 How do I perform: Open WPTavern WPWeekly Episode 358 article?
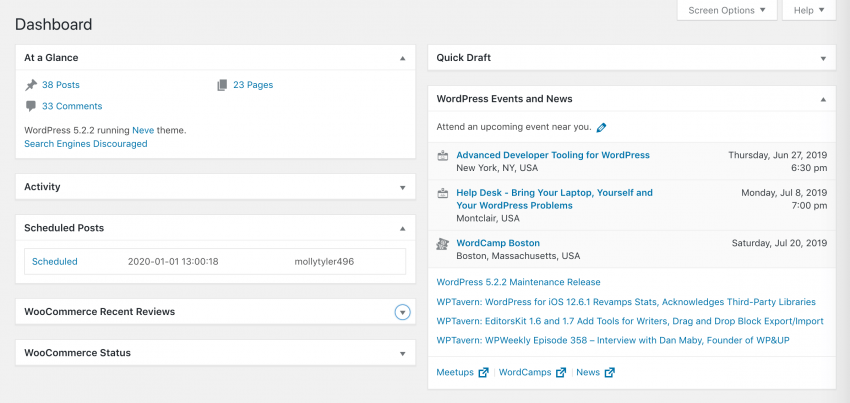[613, 340]
